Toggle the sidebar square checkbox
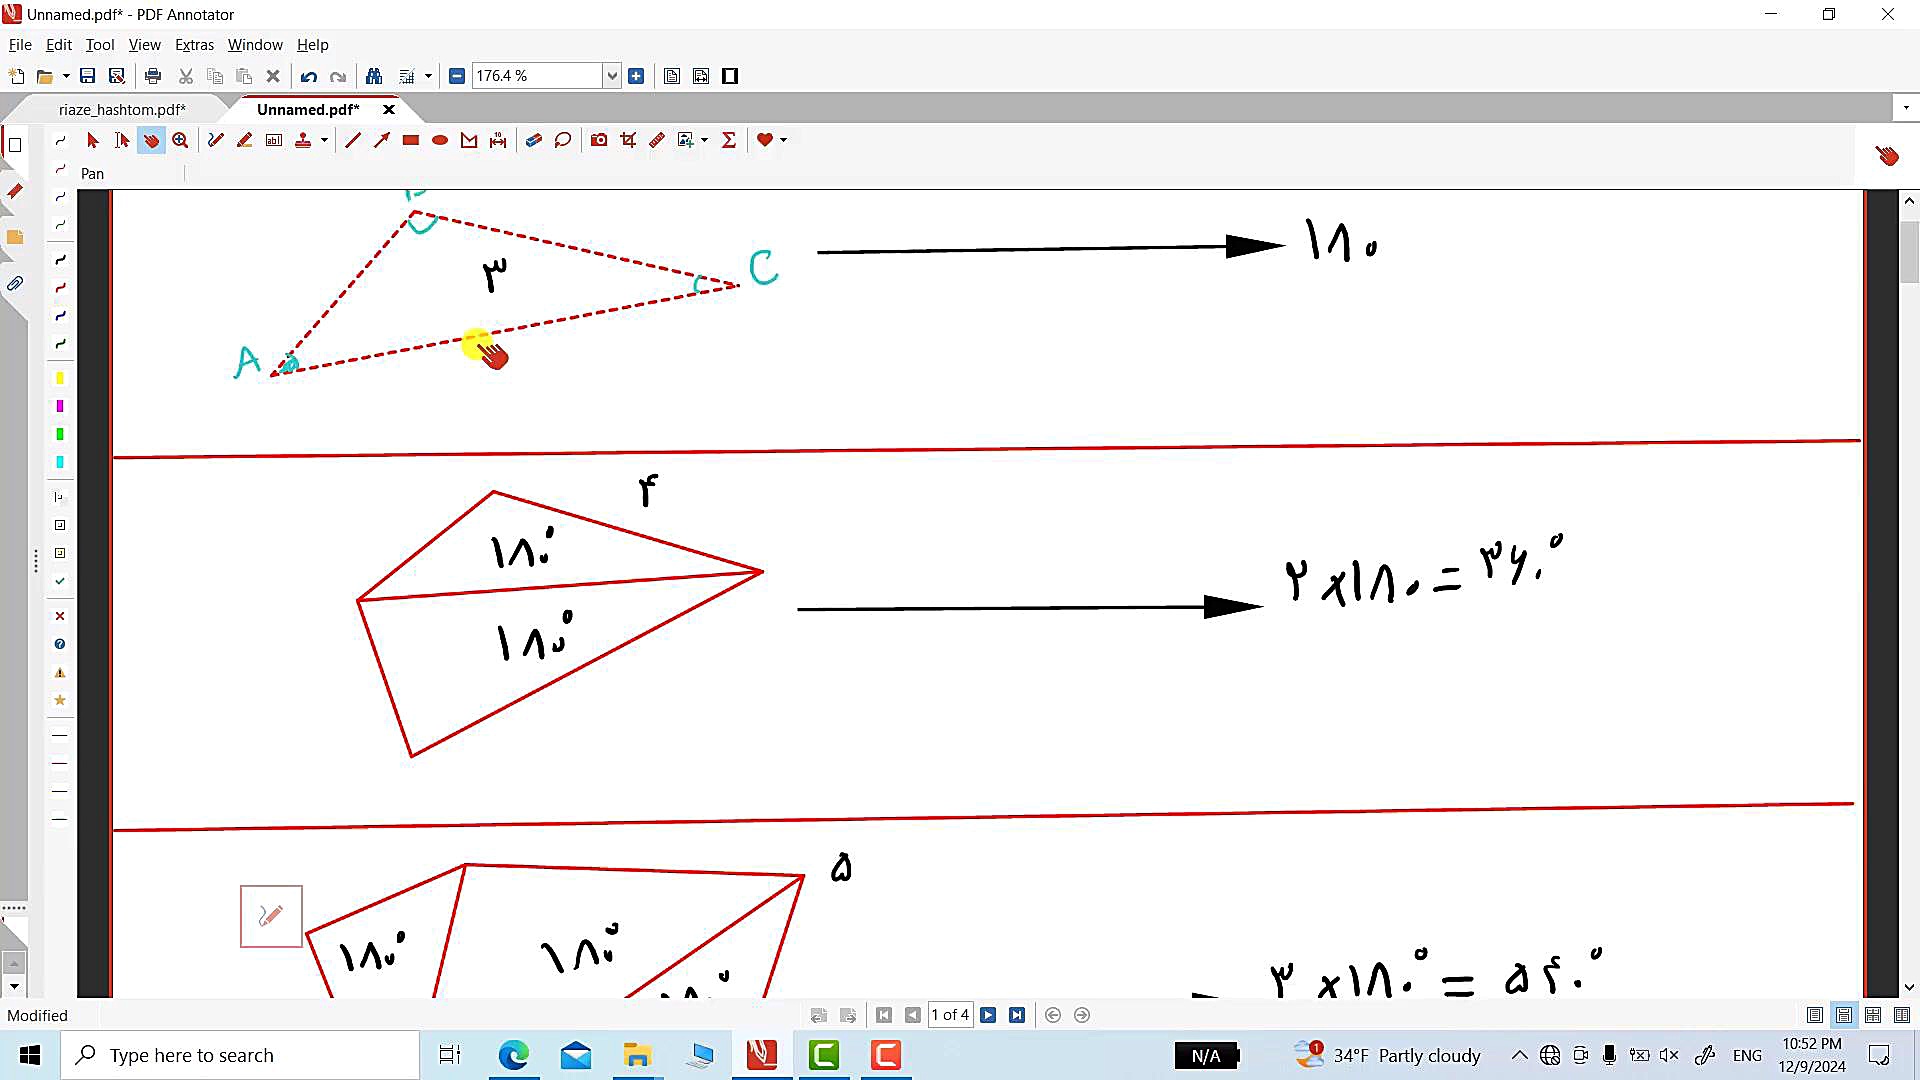Screen dimensions: 1920x1080 point(15,145)
